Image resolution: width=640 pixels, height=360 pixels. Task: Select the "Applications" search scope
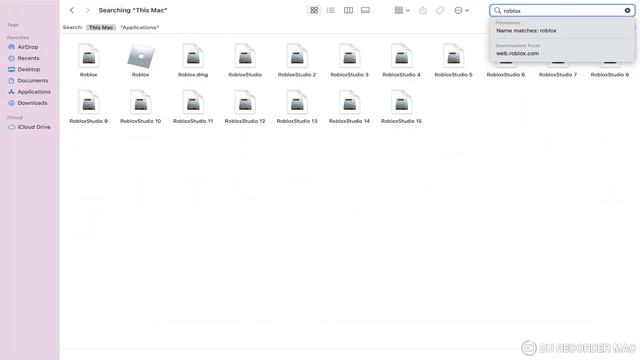tap(140, 27)
